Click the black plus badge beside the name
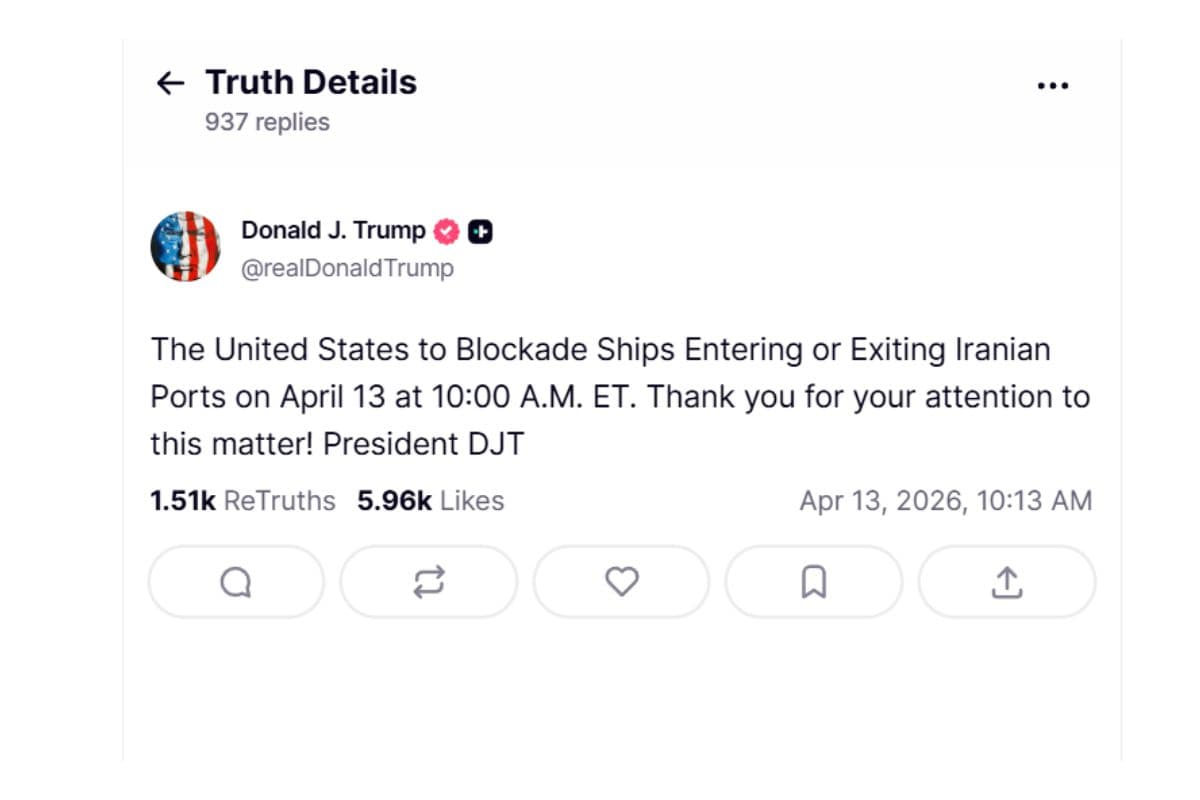1200x800 pixels. point(481,231)
